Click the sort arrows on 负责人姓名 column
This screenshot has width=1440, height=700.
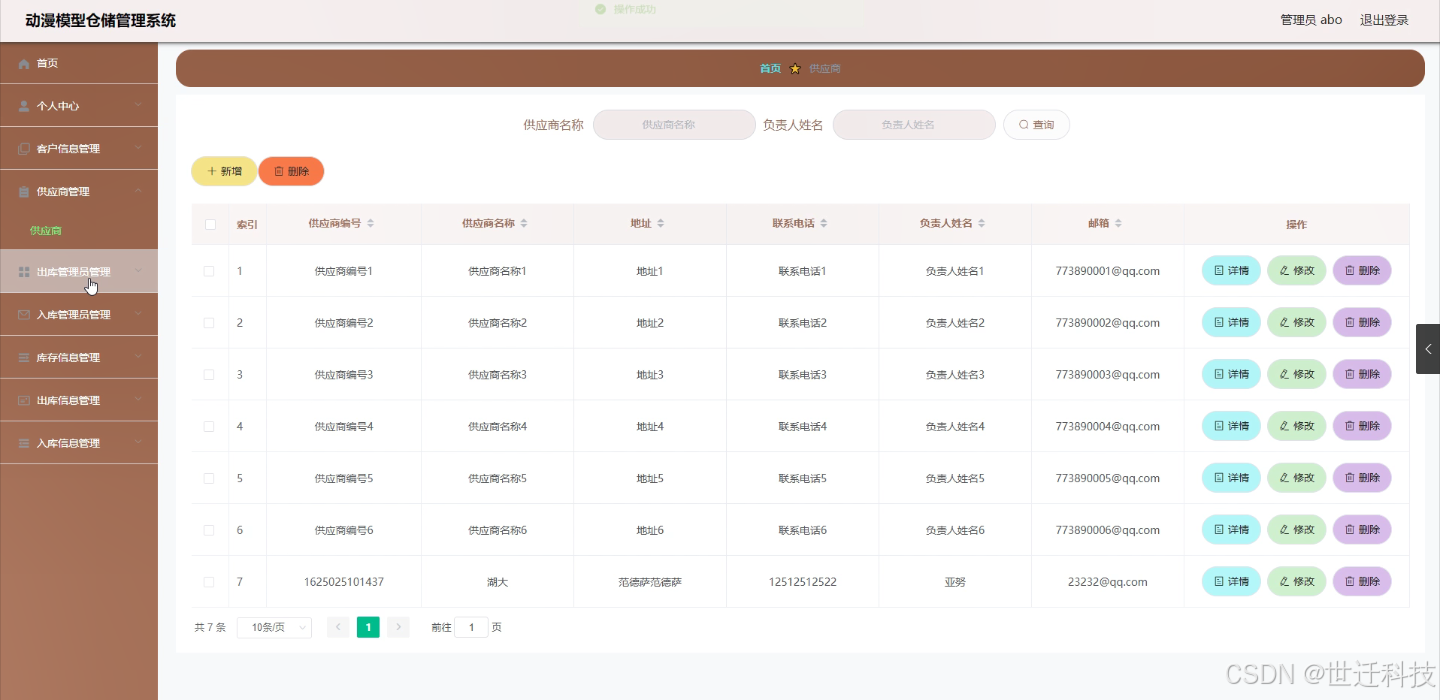click(982, 224)
